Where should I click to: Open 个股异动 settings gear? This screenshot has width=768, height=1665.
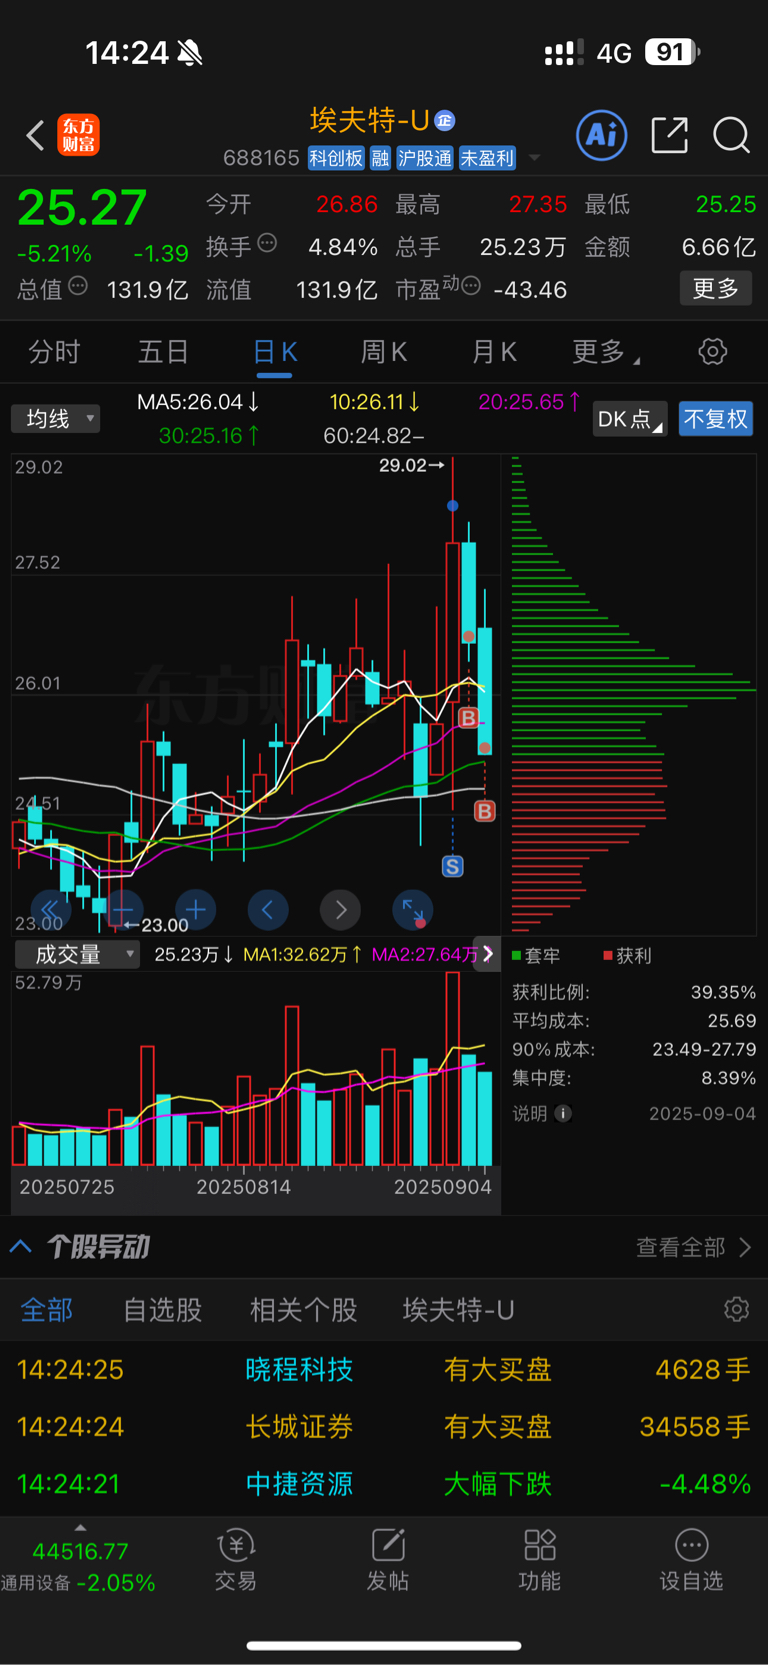[736, 1310]
